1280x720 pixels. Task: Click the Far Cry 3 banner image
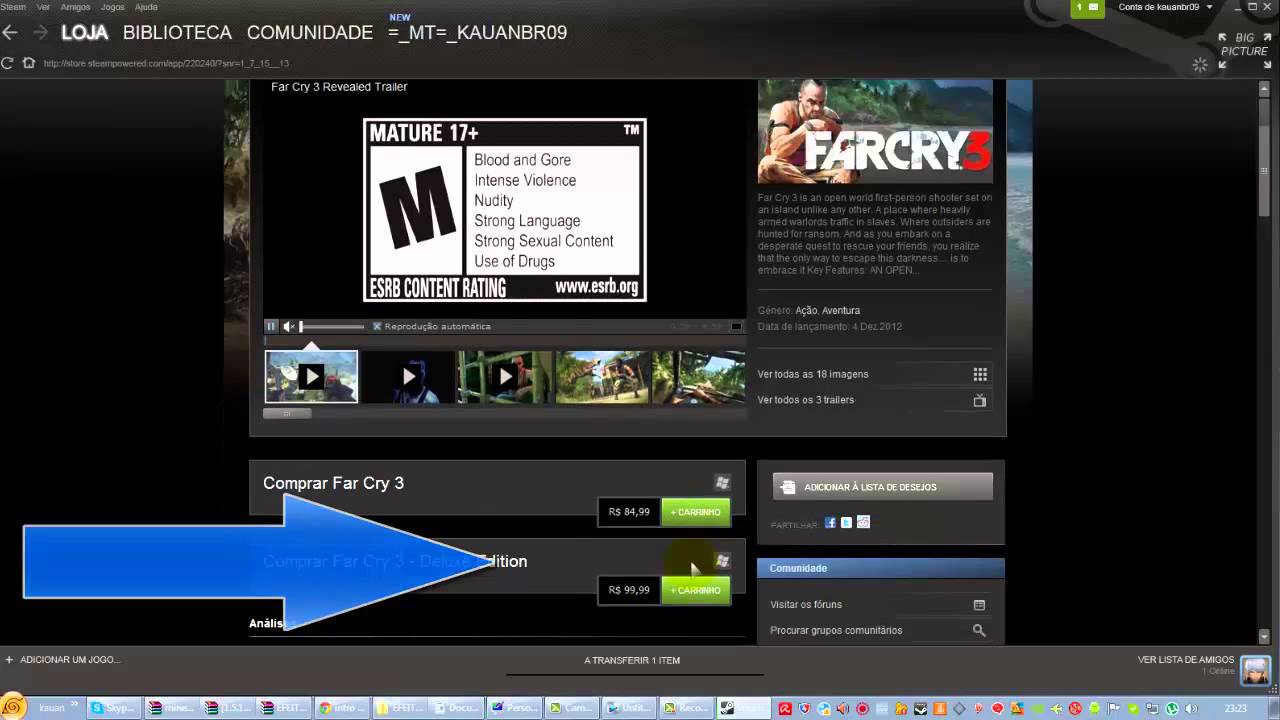[875, 131]
